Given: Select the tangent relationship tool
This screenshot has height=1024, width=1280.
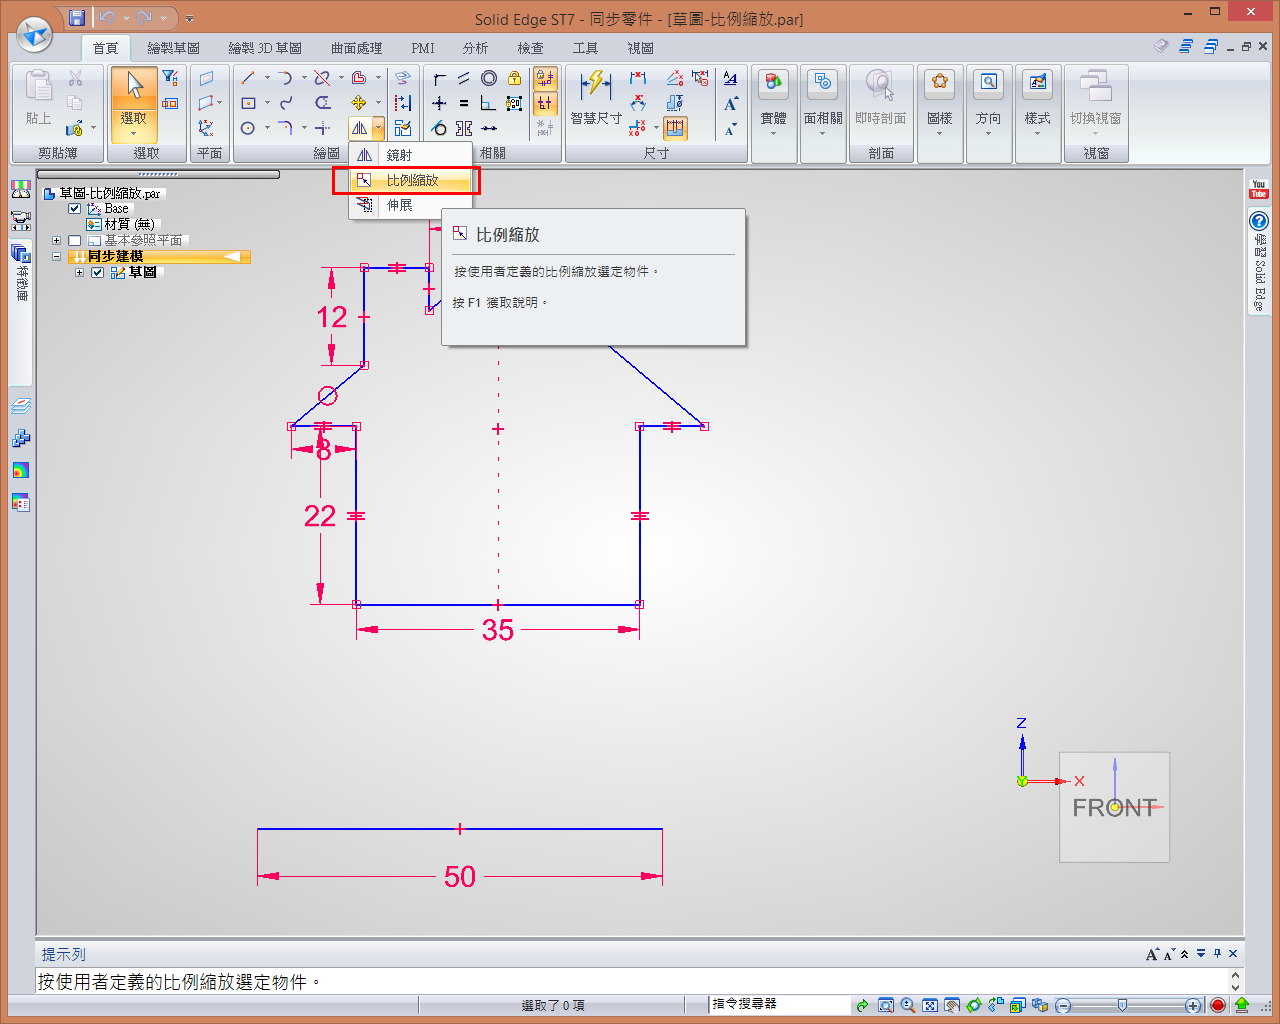Looking at the screenshot, I should [439, 128].
